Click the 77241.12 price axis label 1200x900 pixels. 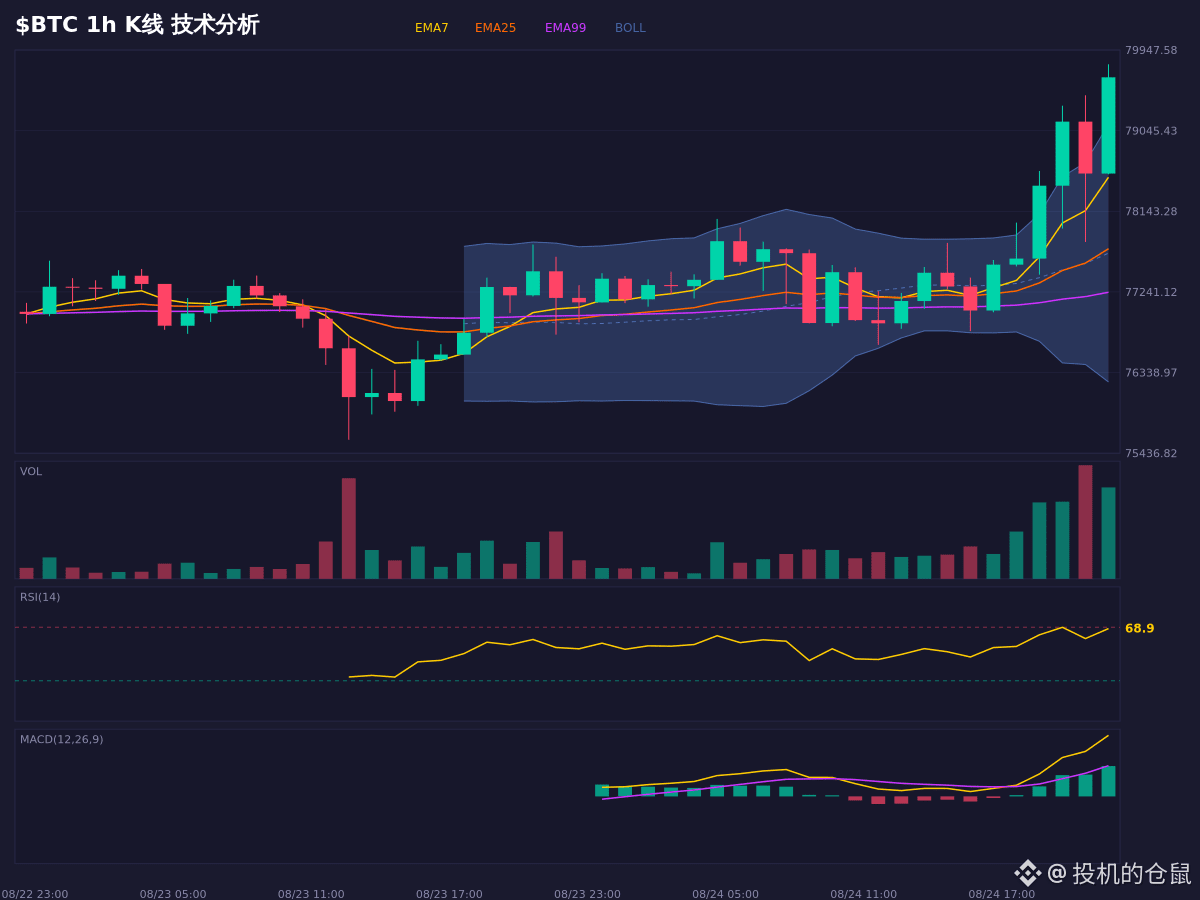(x=1151, y=292)
